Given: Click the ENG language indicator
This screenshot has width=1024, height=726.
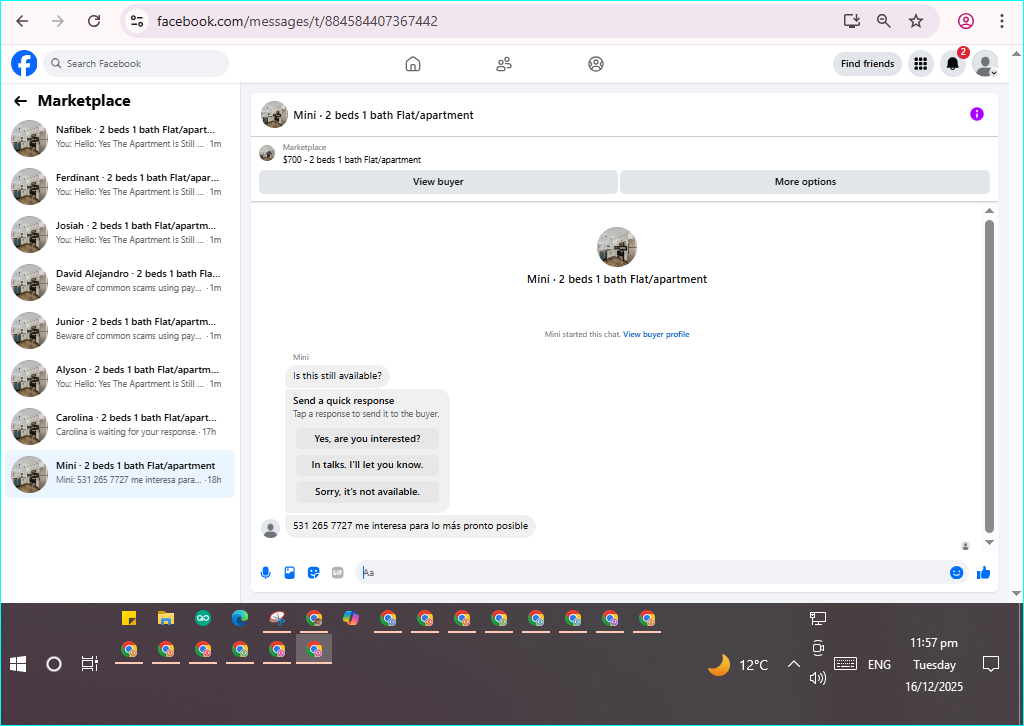Looking at the screenshot, I should click(879, 665).
